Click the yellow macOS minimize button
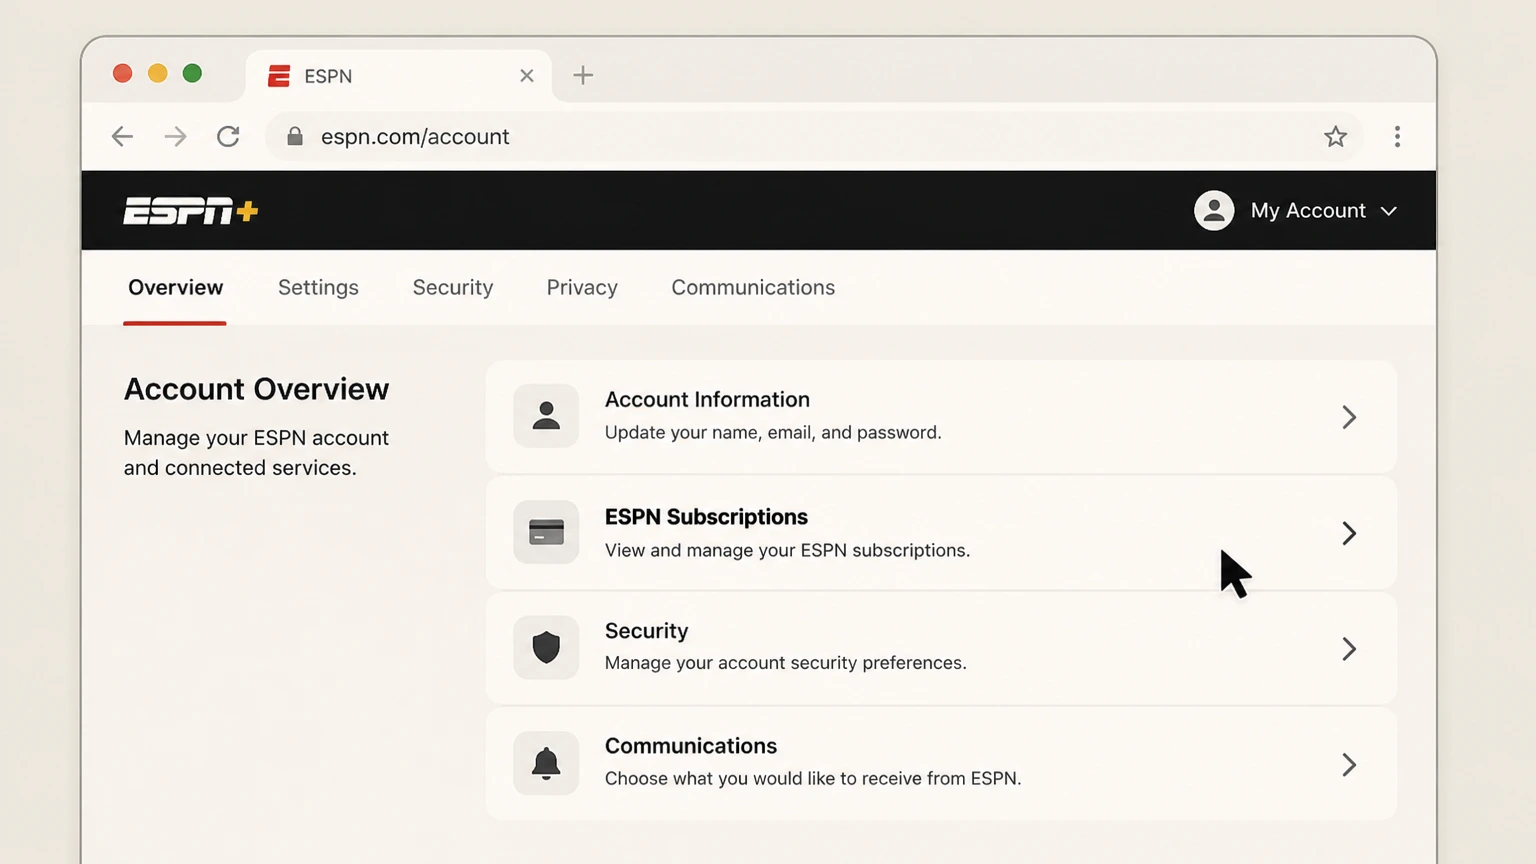Screen dimensions: 1536x864 158,73
